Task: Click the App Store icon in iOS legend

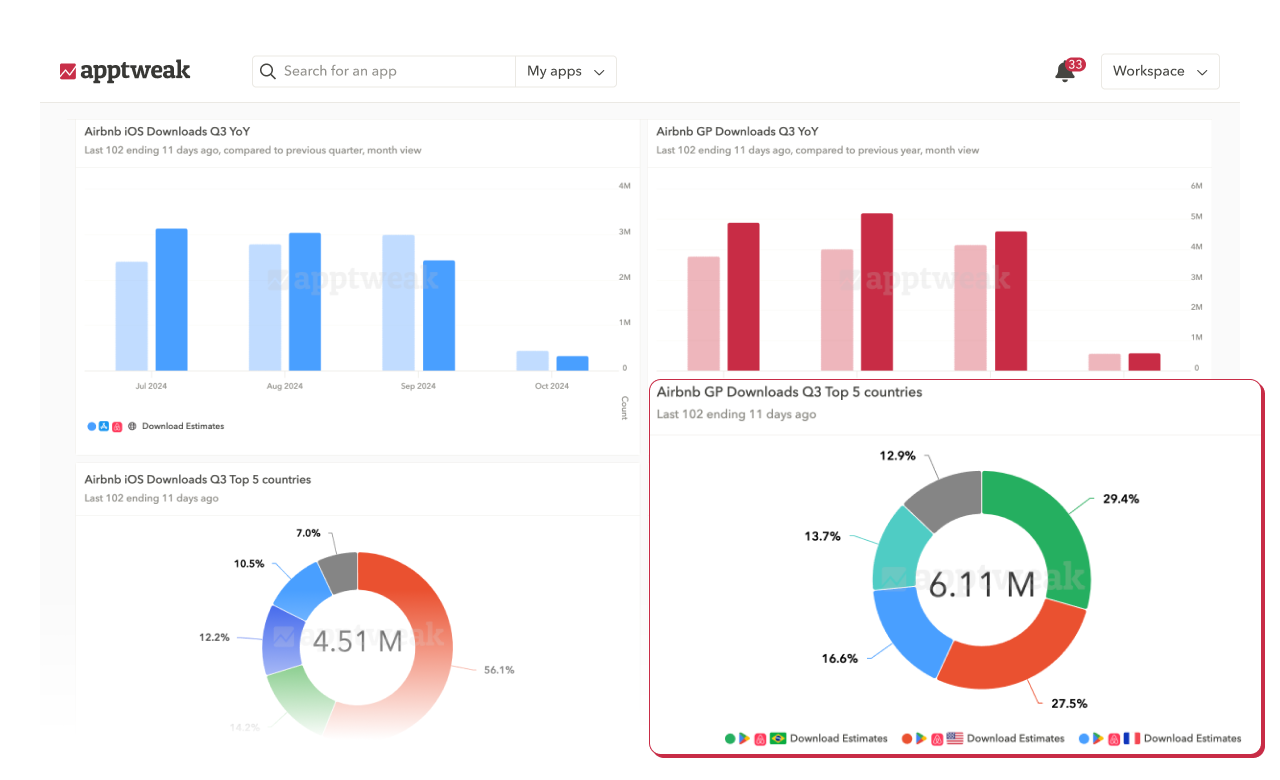Action: (104, 426)
